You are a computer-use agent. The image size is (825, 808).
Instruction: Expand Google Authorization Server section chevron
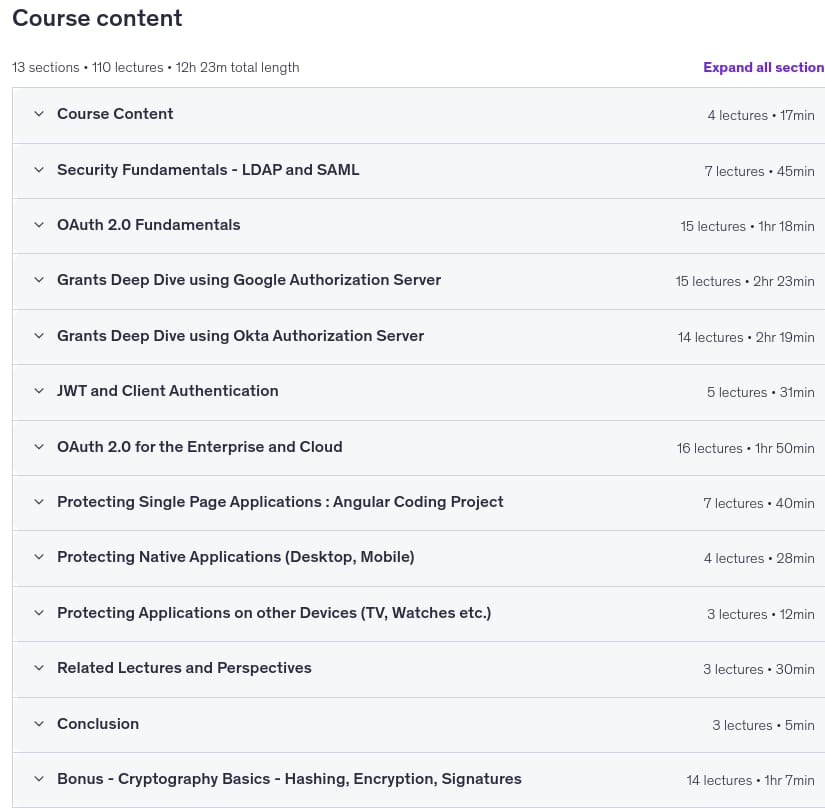pyautogui.click(x=39, y=280)
